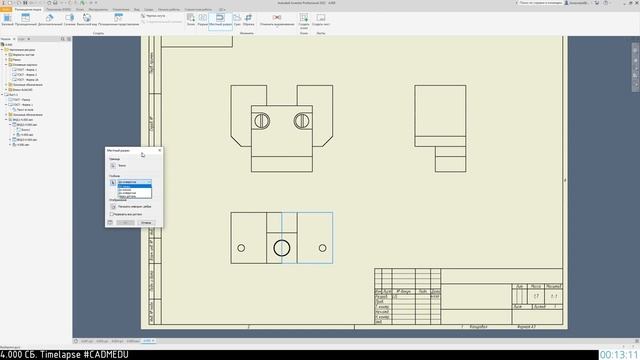Select 'GOST - Frame' under Sheet:1
Viewport: 640px width, 360px height.
pyautogui.click(x=19, y=100)
